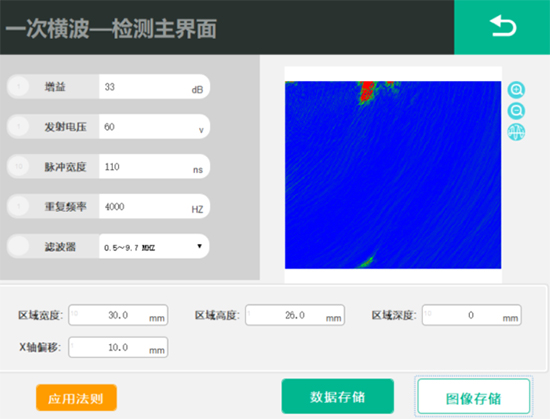Zoom in on the ultrasonic image

(x=516, y=90)
